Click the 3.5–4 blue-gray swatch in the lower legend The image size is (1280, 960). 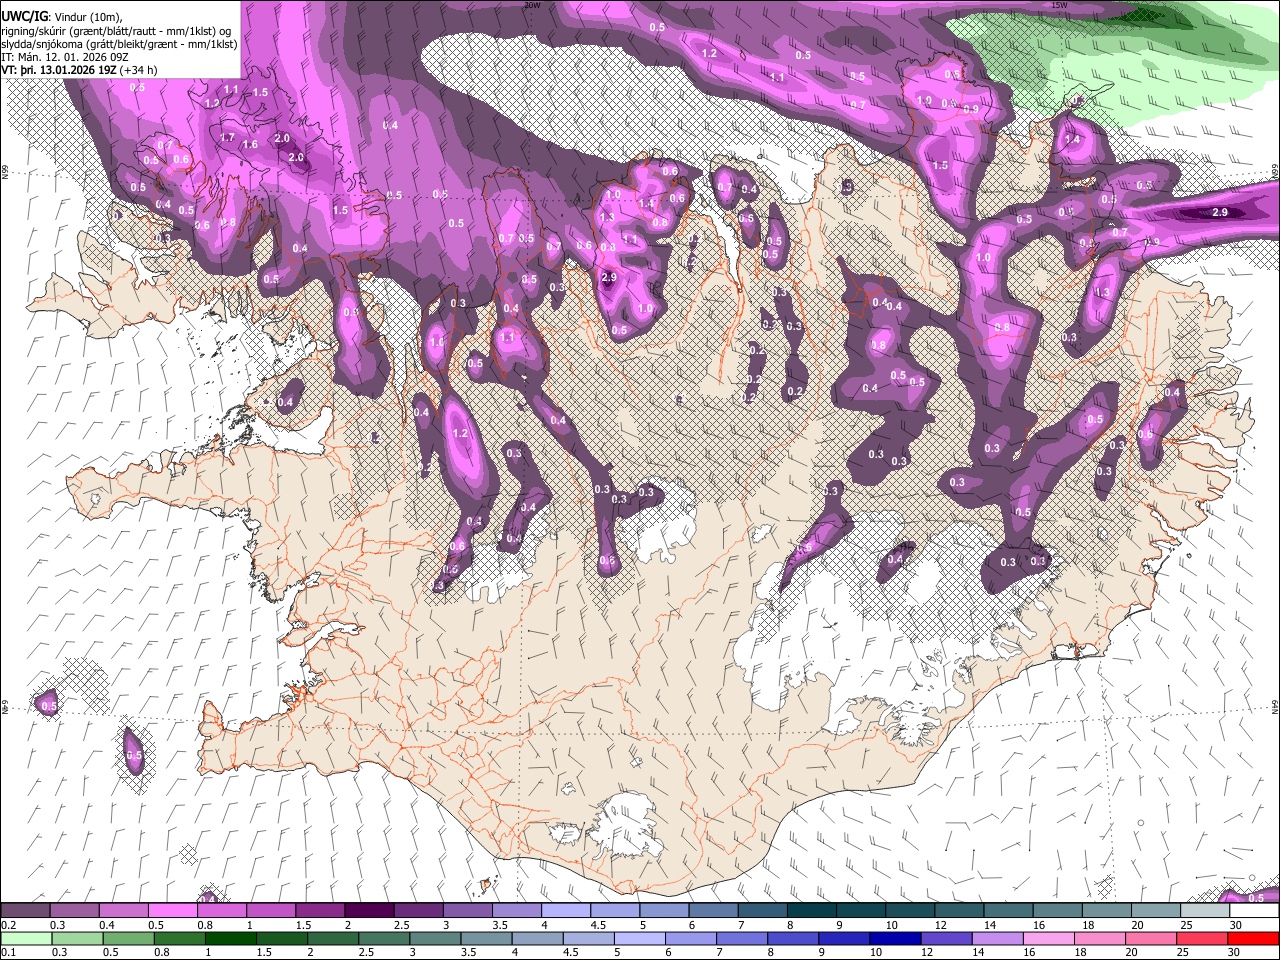point(487,938)
